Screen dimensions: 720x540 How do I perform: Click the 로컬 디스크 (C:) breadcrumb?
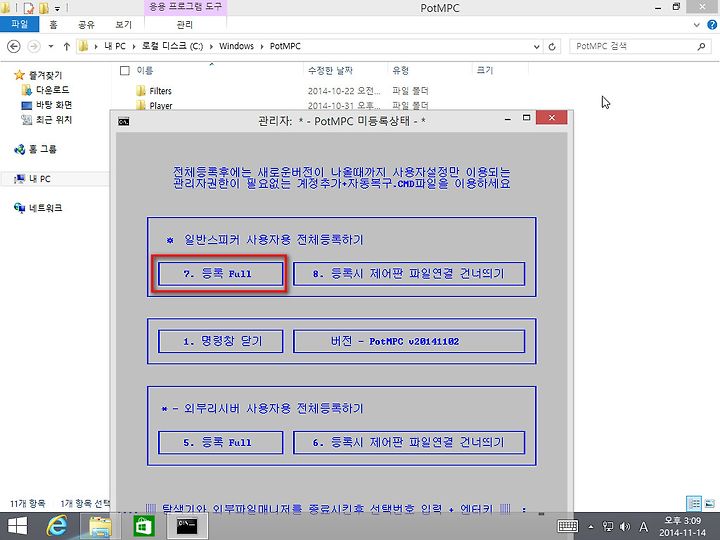pos(172,46)
